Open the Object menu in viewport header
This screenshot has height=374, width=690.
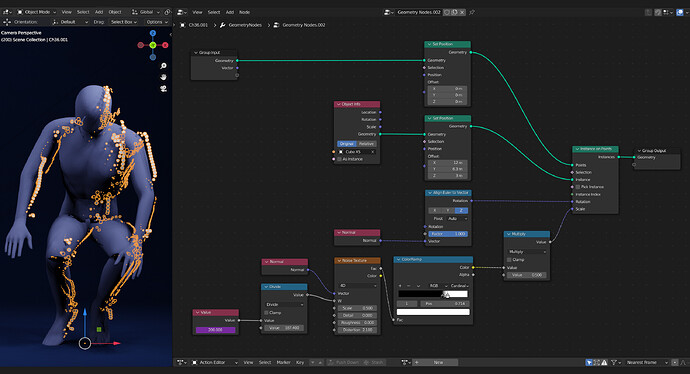[x=115, y=12]
